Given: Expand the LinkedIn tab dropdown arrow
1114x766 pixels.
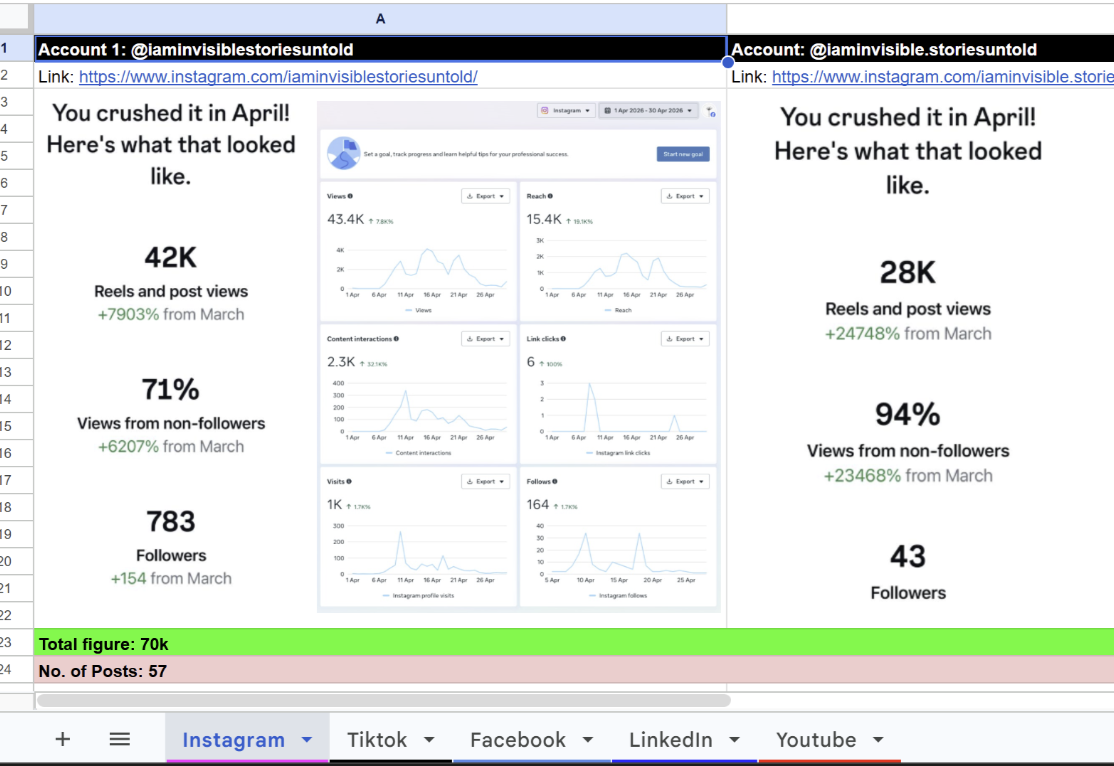Looking at the screenshot, I should pyautogui.click(x=734, y=740).
